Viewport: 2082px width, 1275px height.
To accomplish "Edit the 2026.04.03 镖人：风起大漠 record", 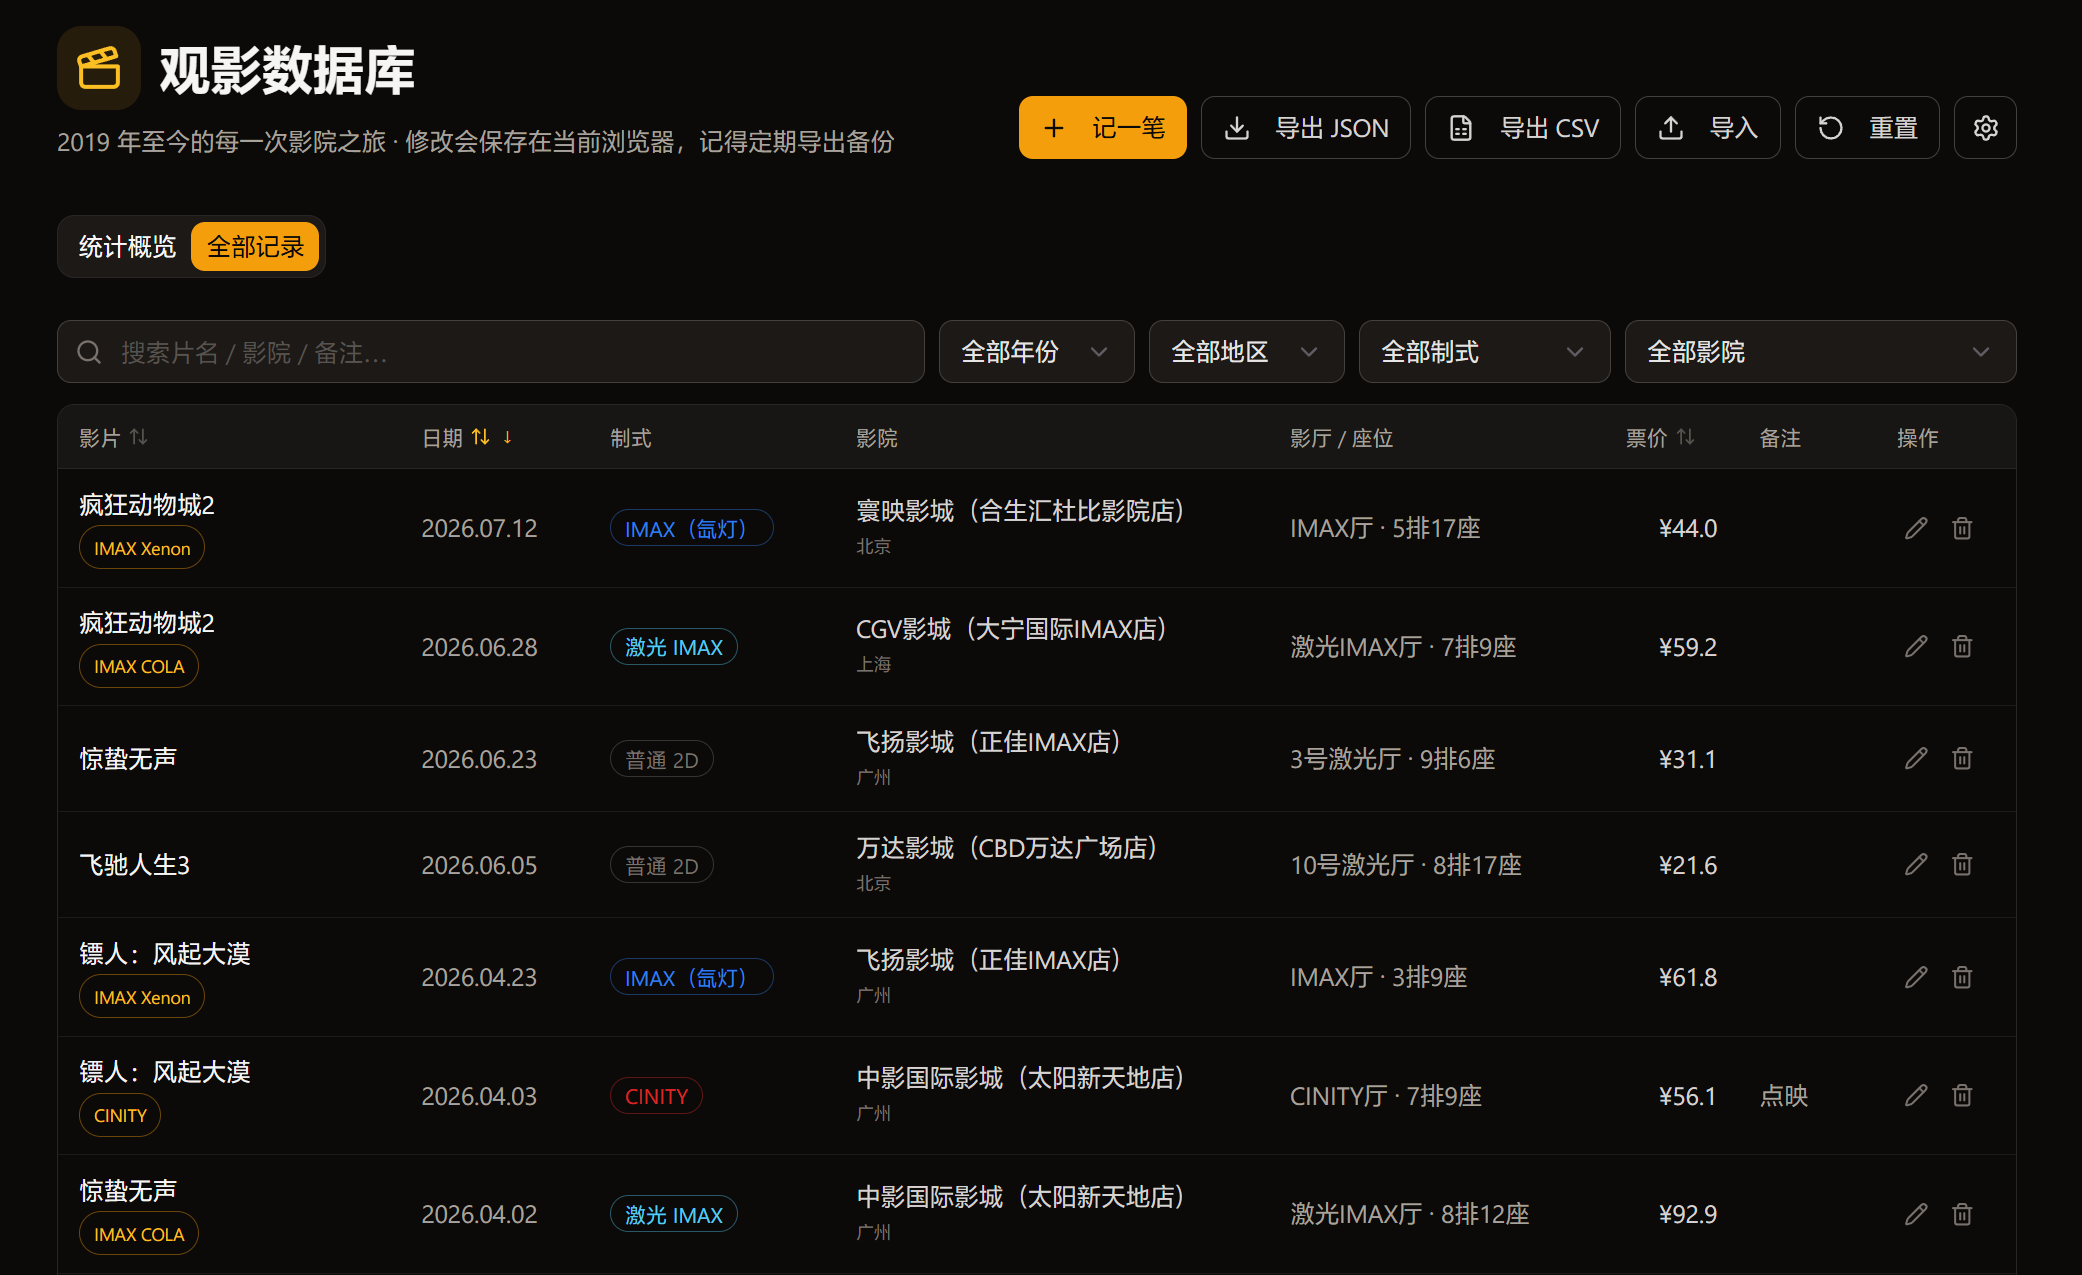I will click(1916, 1096).
